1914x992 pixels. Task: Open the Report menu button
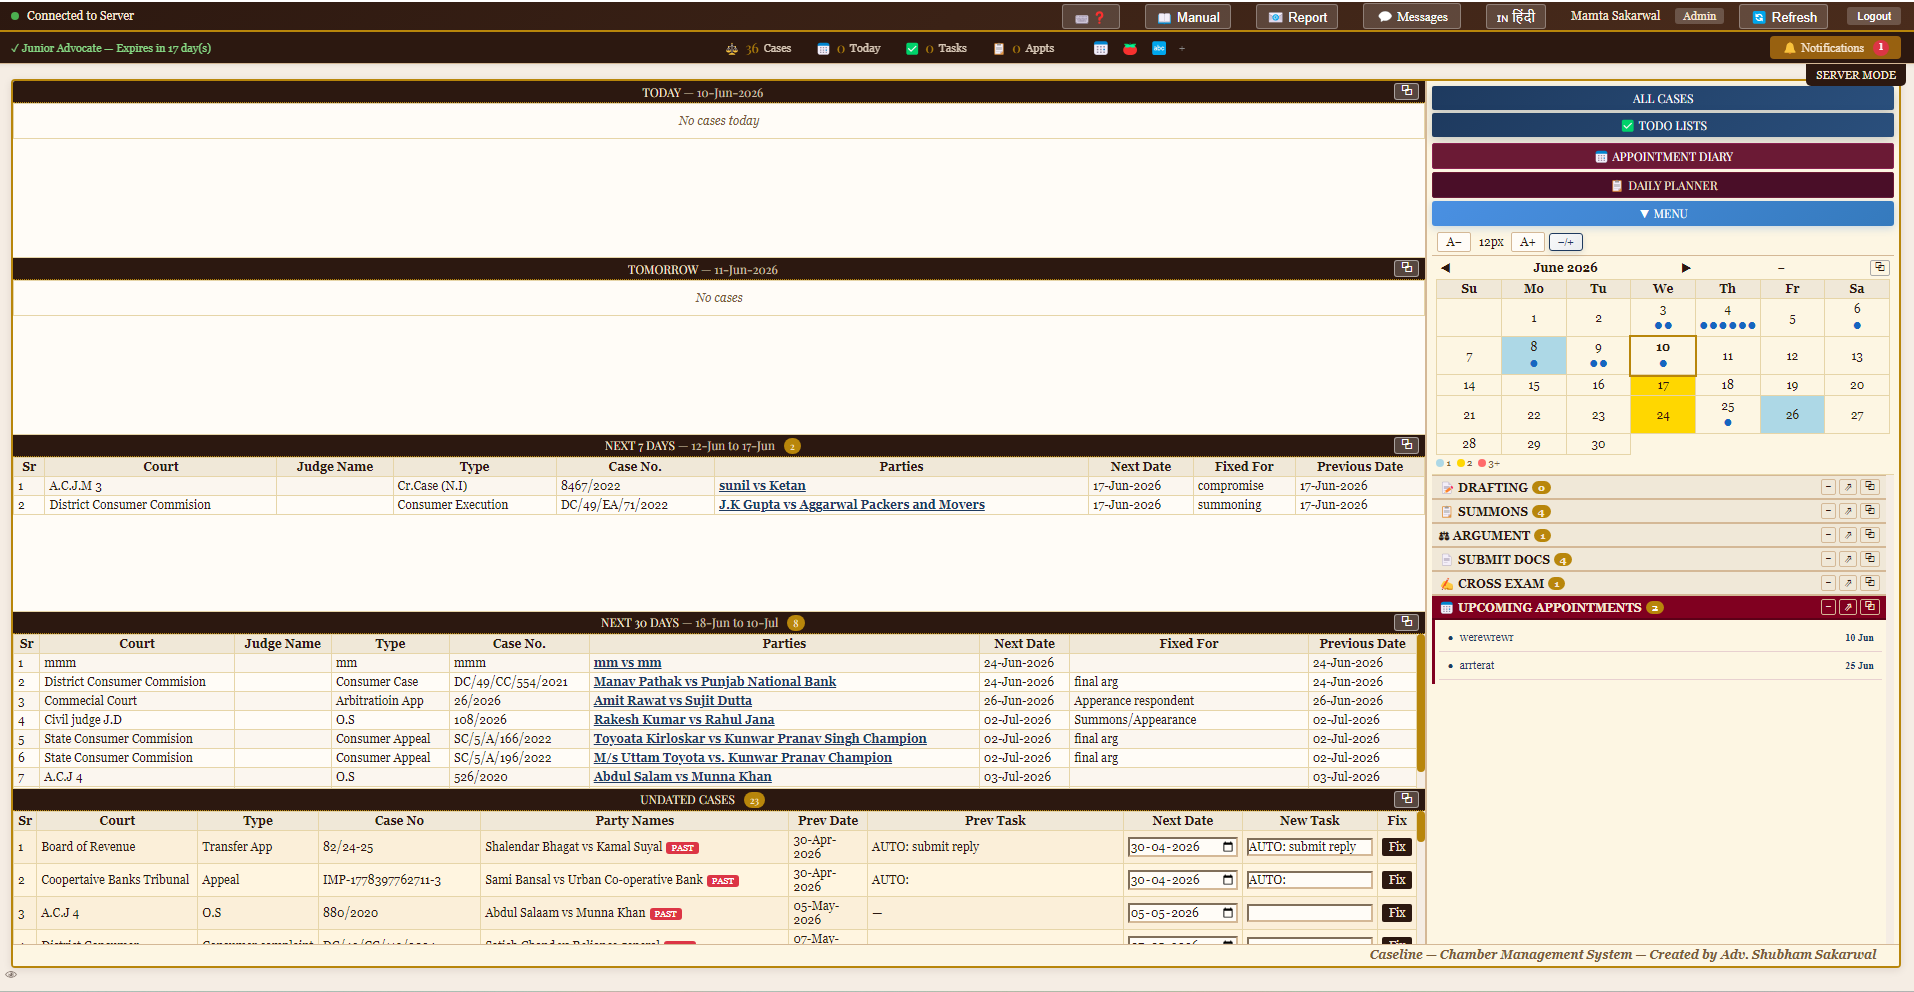(x=1297, y=17)
